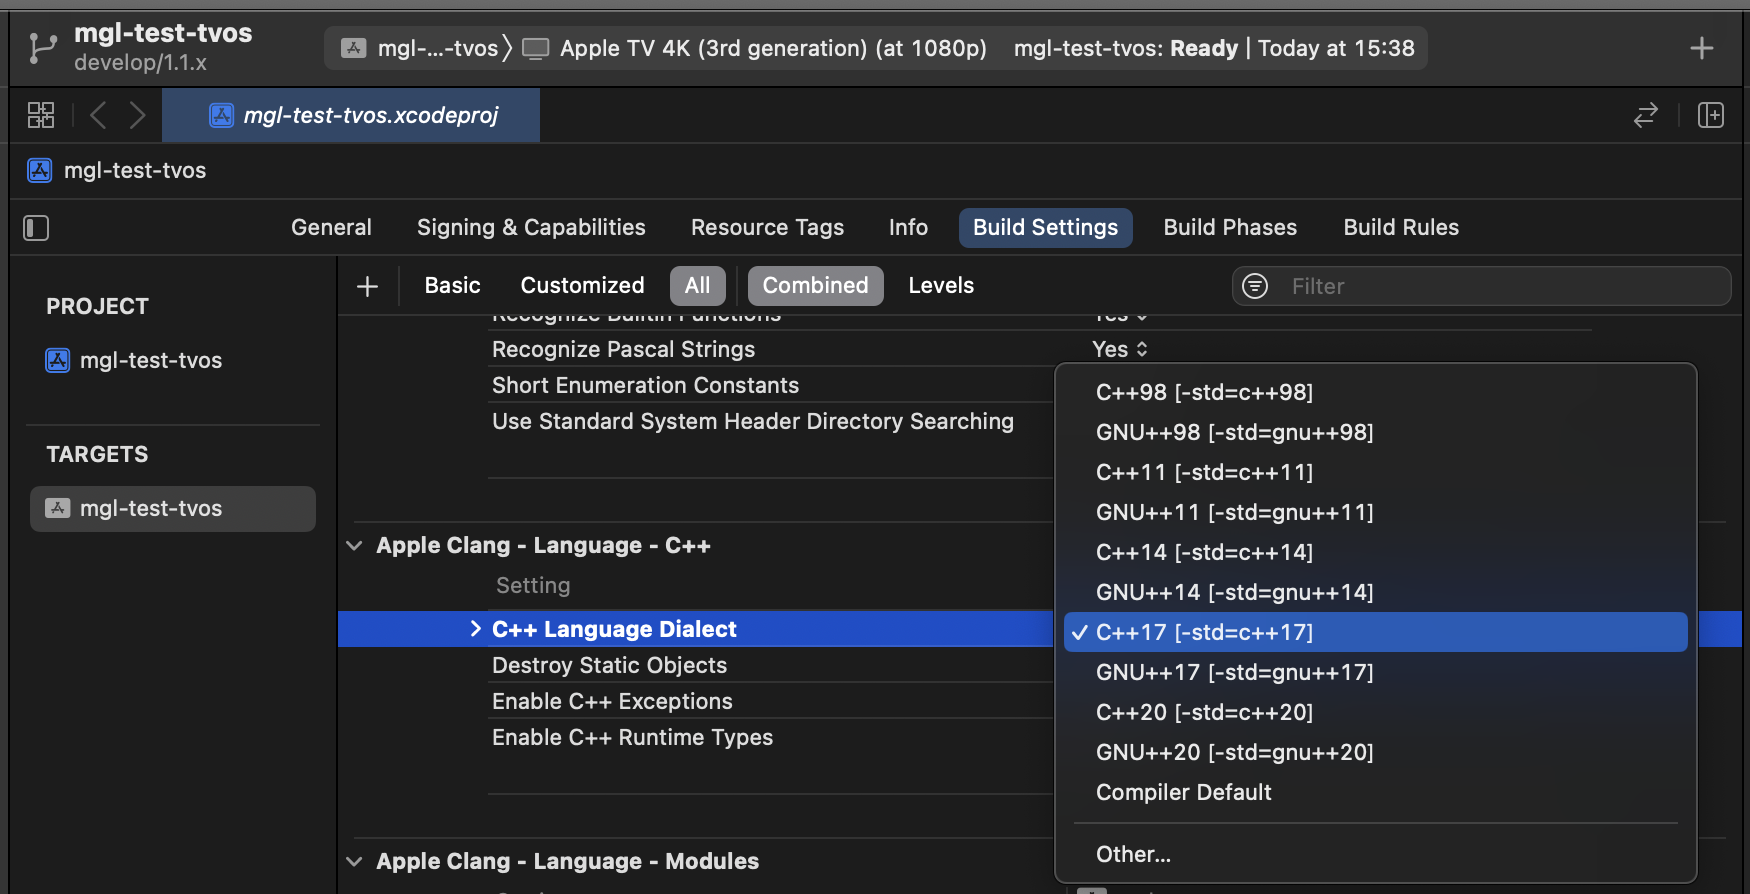The height and width of the screenshot is (894, 1750).
Task: Select mgl-test-tvos under TARGETS
Action: point(173,508)
